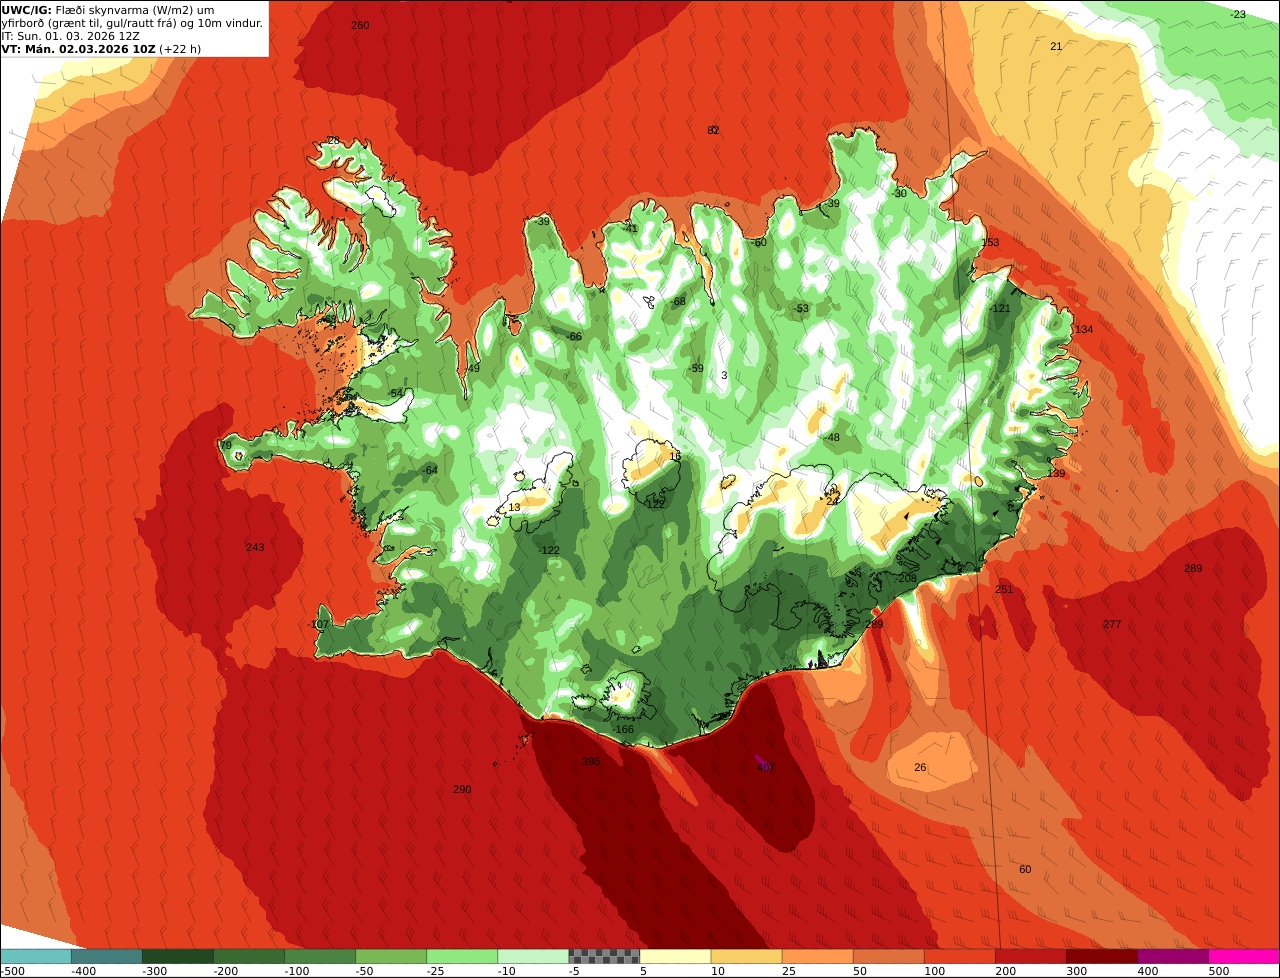The width and height of the screenshot is (1280, 978).
Task: Click the value -39 at Skagi peninsula
Action: pyautogui.click(x=542, y=221)
